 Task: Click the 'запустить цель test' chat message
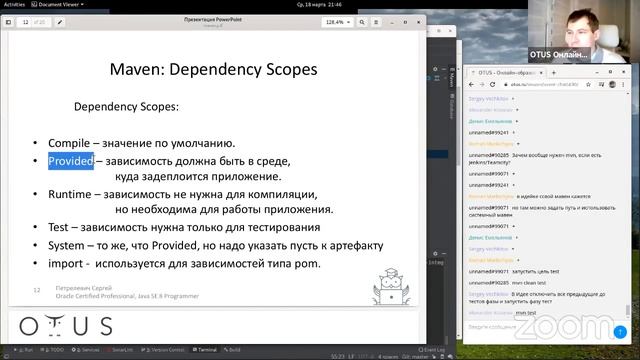(536, 271)
